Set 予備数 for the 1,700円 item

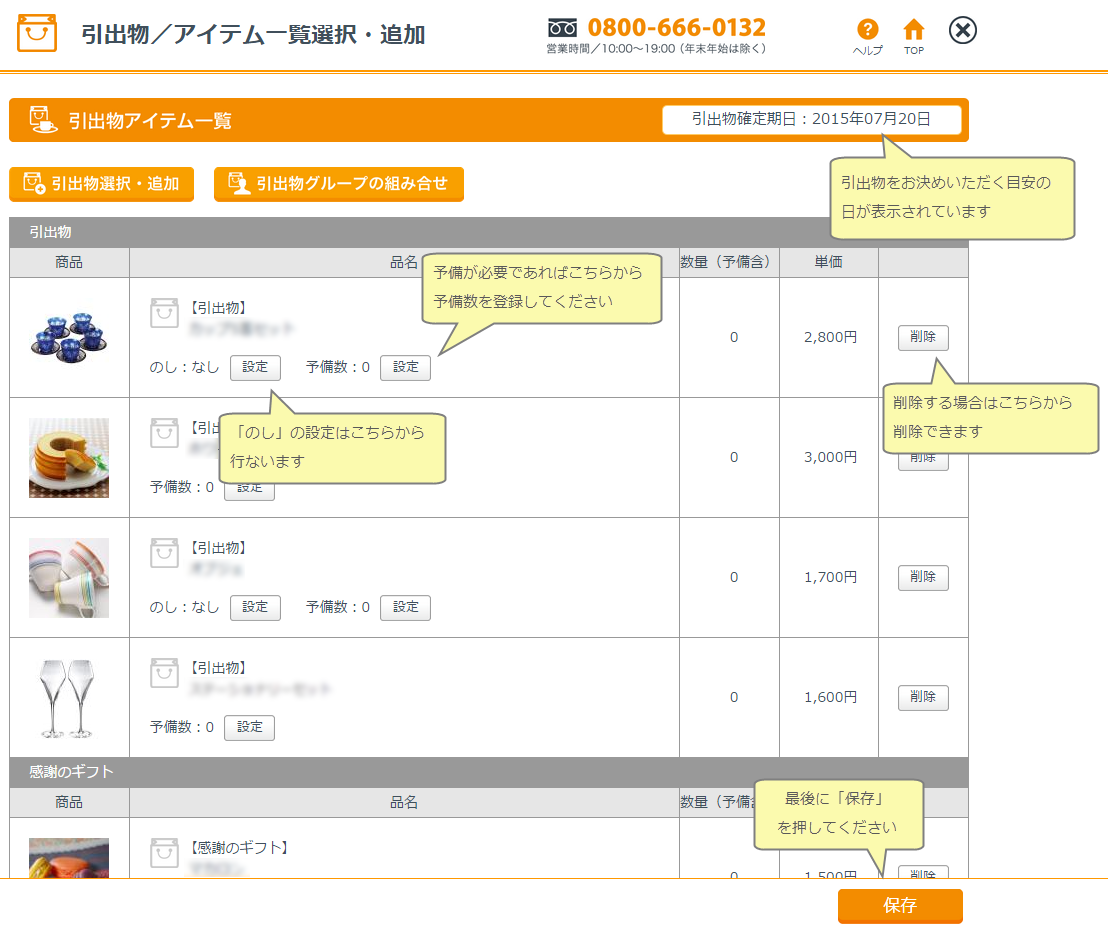(405, 608)
